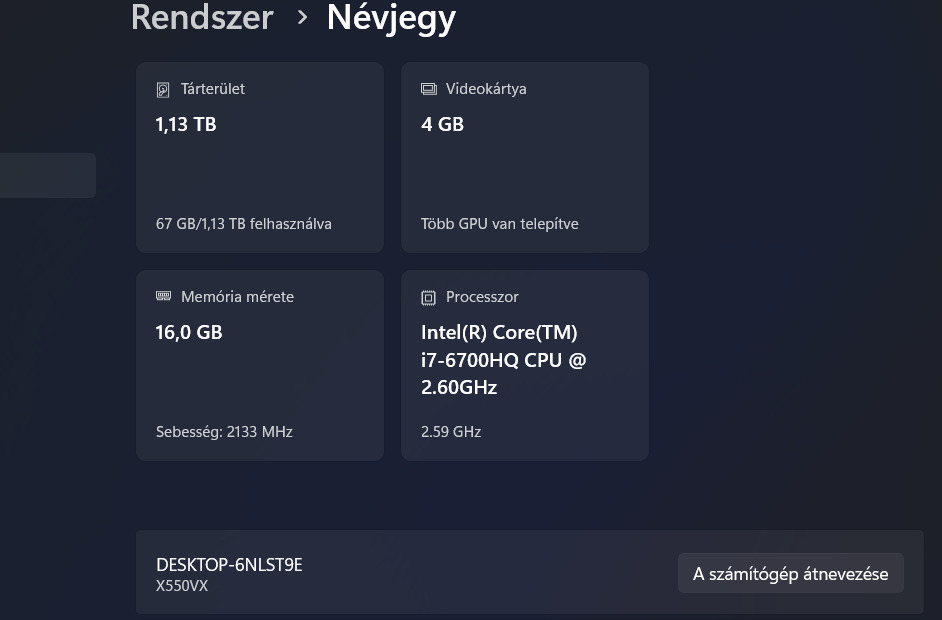Click the Memória mérete RAM icon
The height and width of the screenshot is (620, 942).
point(164,297)
